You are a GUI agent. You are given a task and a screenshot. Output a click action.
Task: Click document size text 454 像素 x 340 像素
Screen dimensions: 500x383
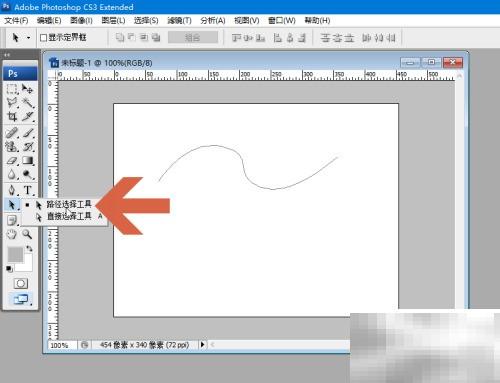click(x=144, y=345)
